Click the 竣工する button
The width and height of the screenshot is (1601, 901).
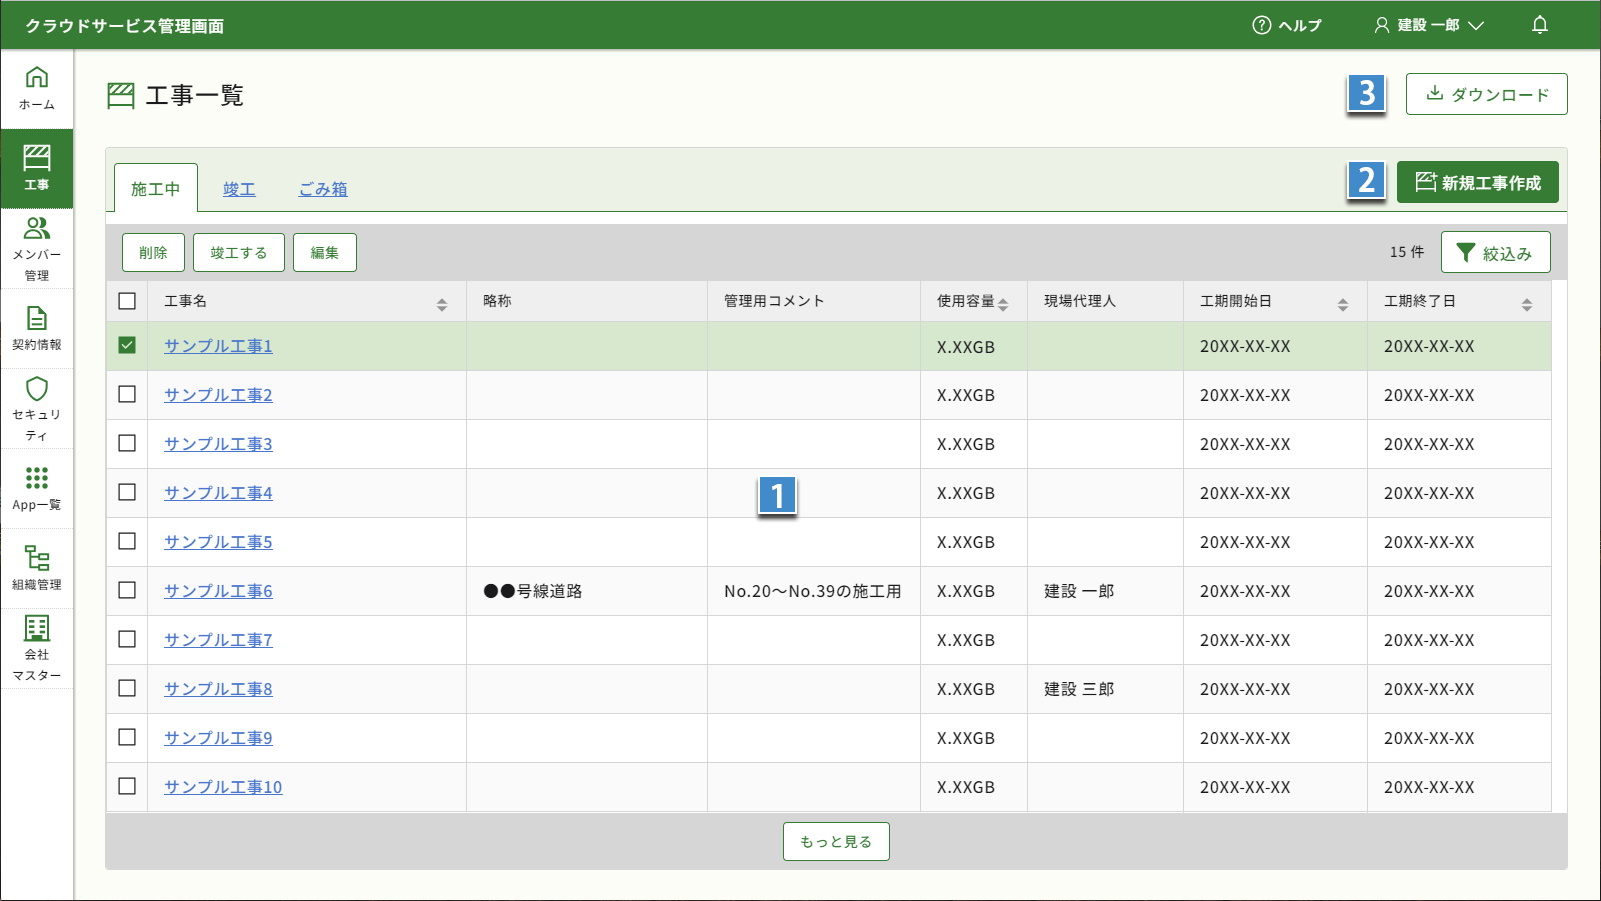pyautogui.click(x=239, y=252)
